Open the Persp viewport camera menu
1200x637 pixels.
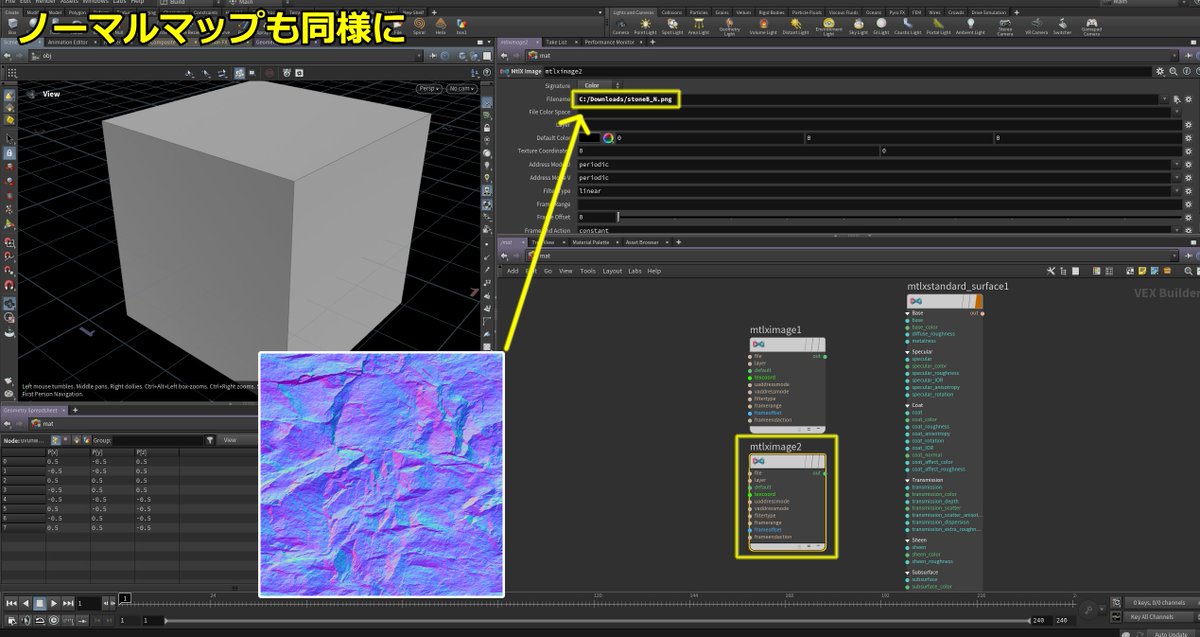[x=431, y=88]
